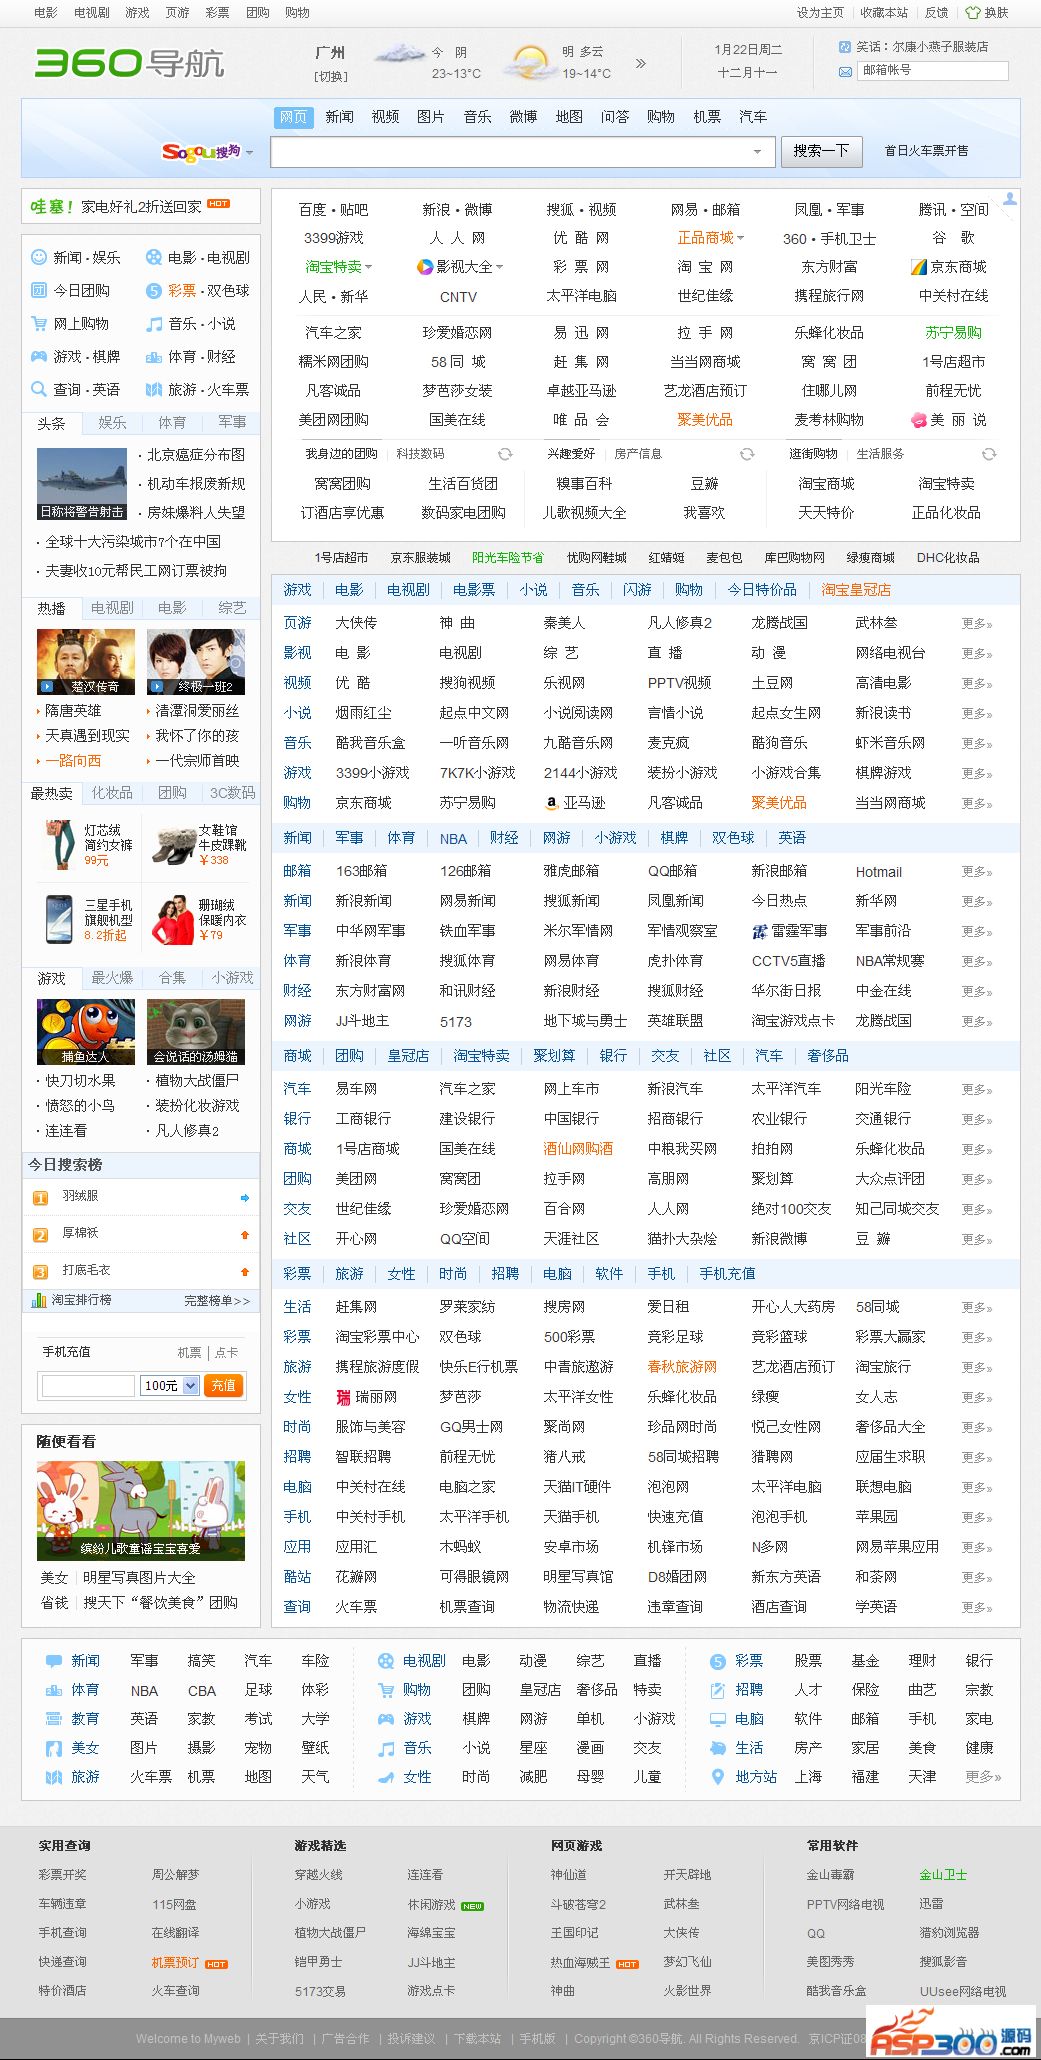This screenshot has height=2060, width=1041.
Task: Open the 日称将警告射击 news thumbnail
Action: coord(82,484)
